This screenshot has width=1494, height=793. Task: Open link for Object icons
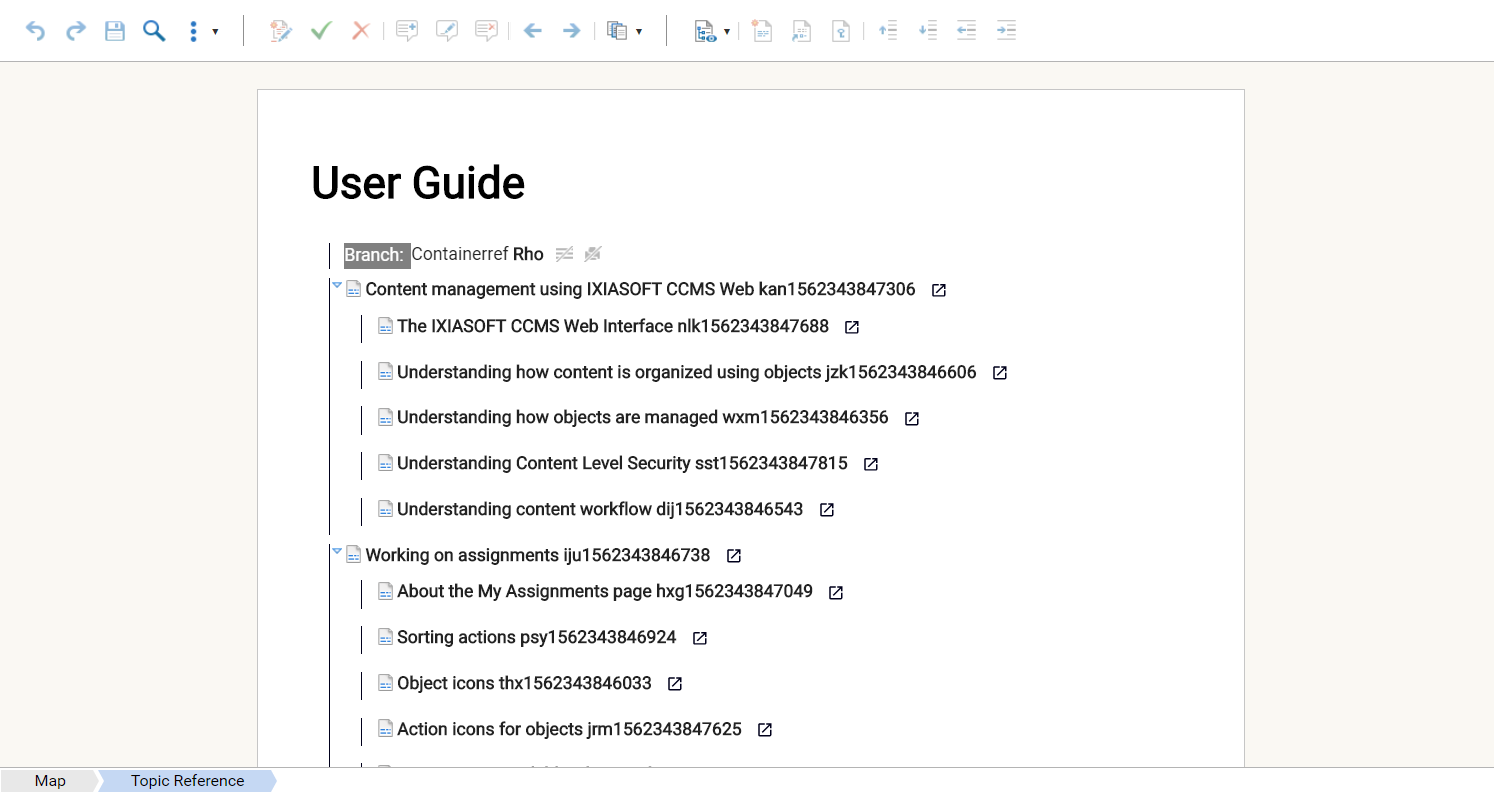click(x=675, y=684)
